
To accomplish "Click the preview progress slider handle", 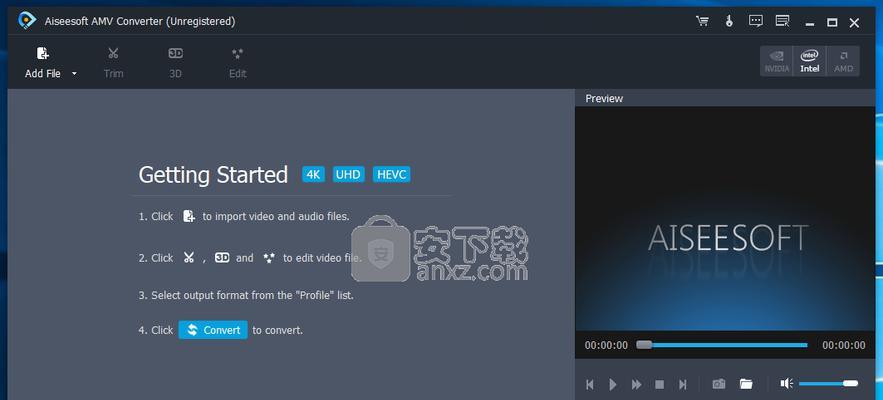I will click(644, 345).
